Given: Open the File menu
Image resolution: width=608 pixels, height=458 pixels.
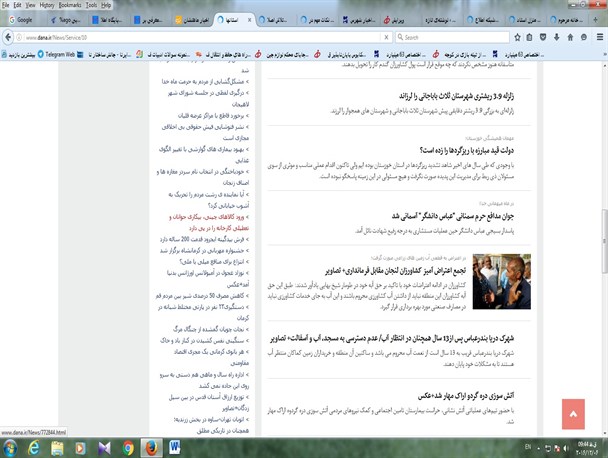Looking at the screenshot, I should click(x=5, y=5).
